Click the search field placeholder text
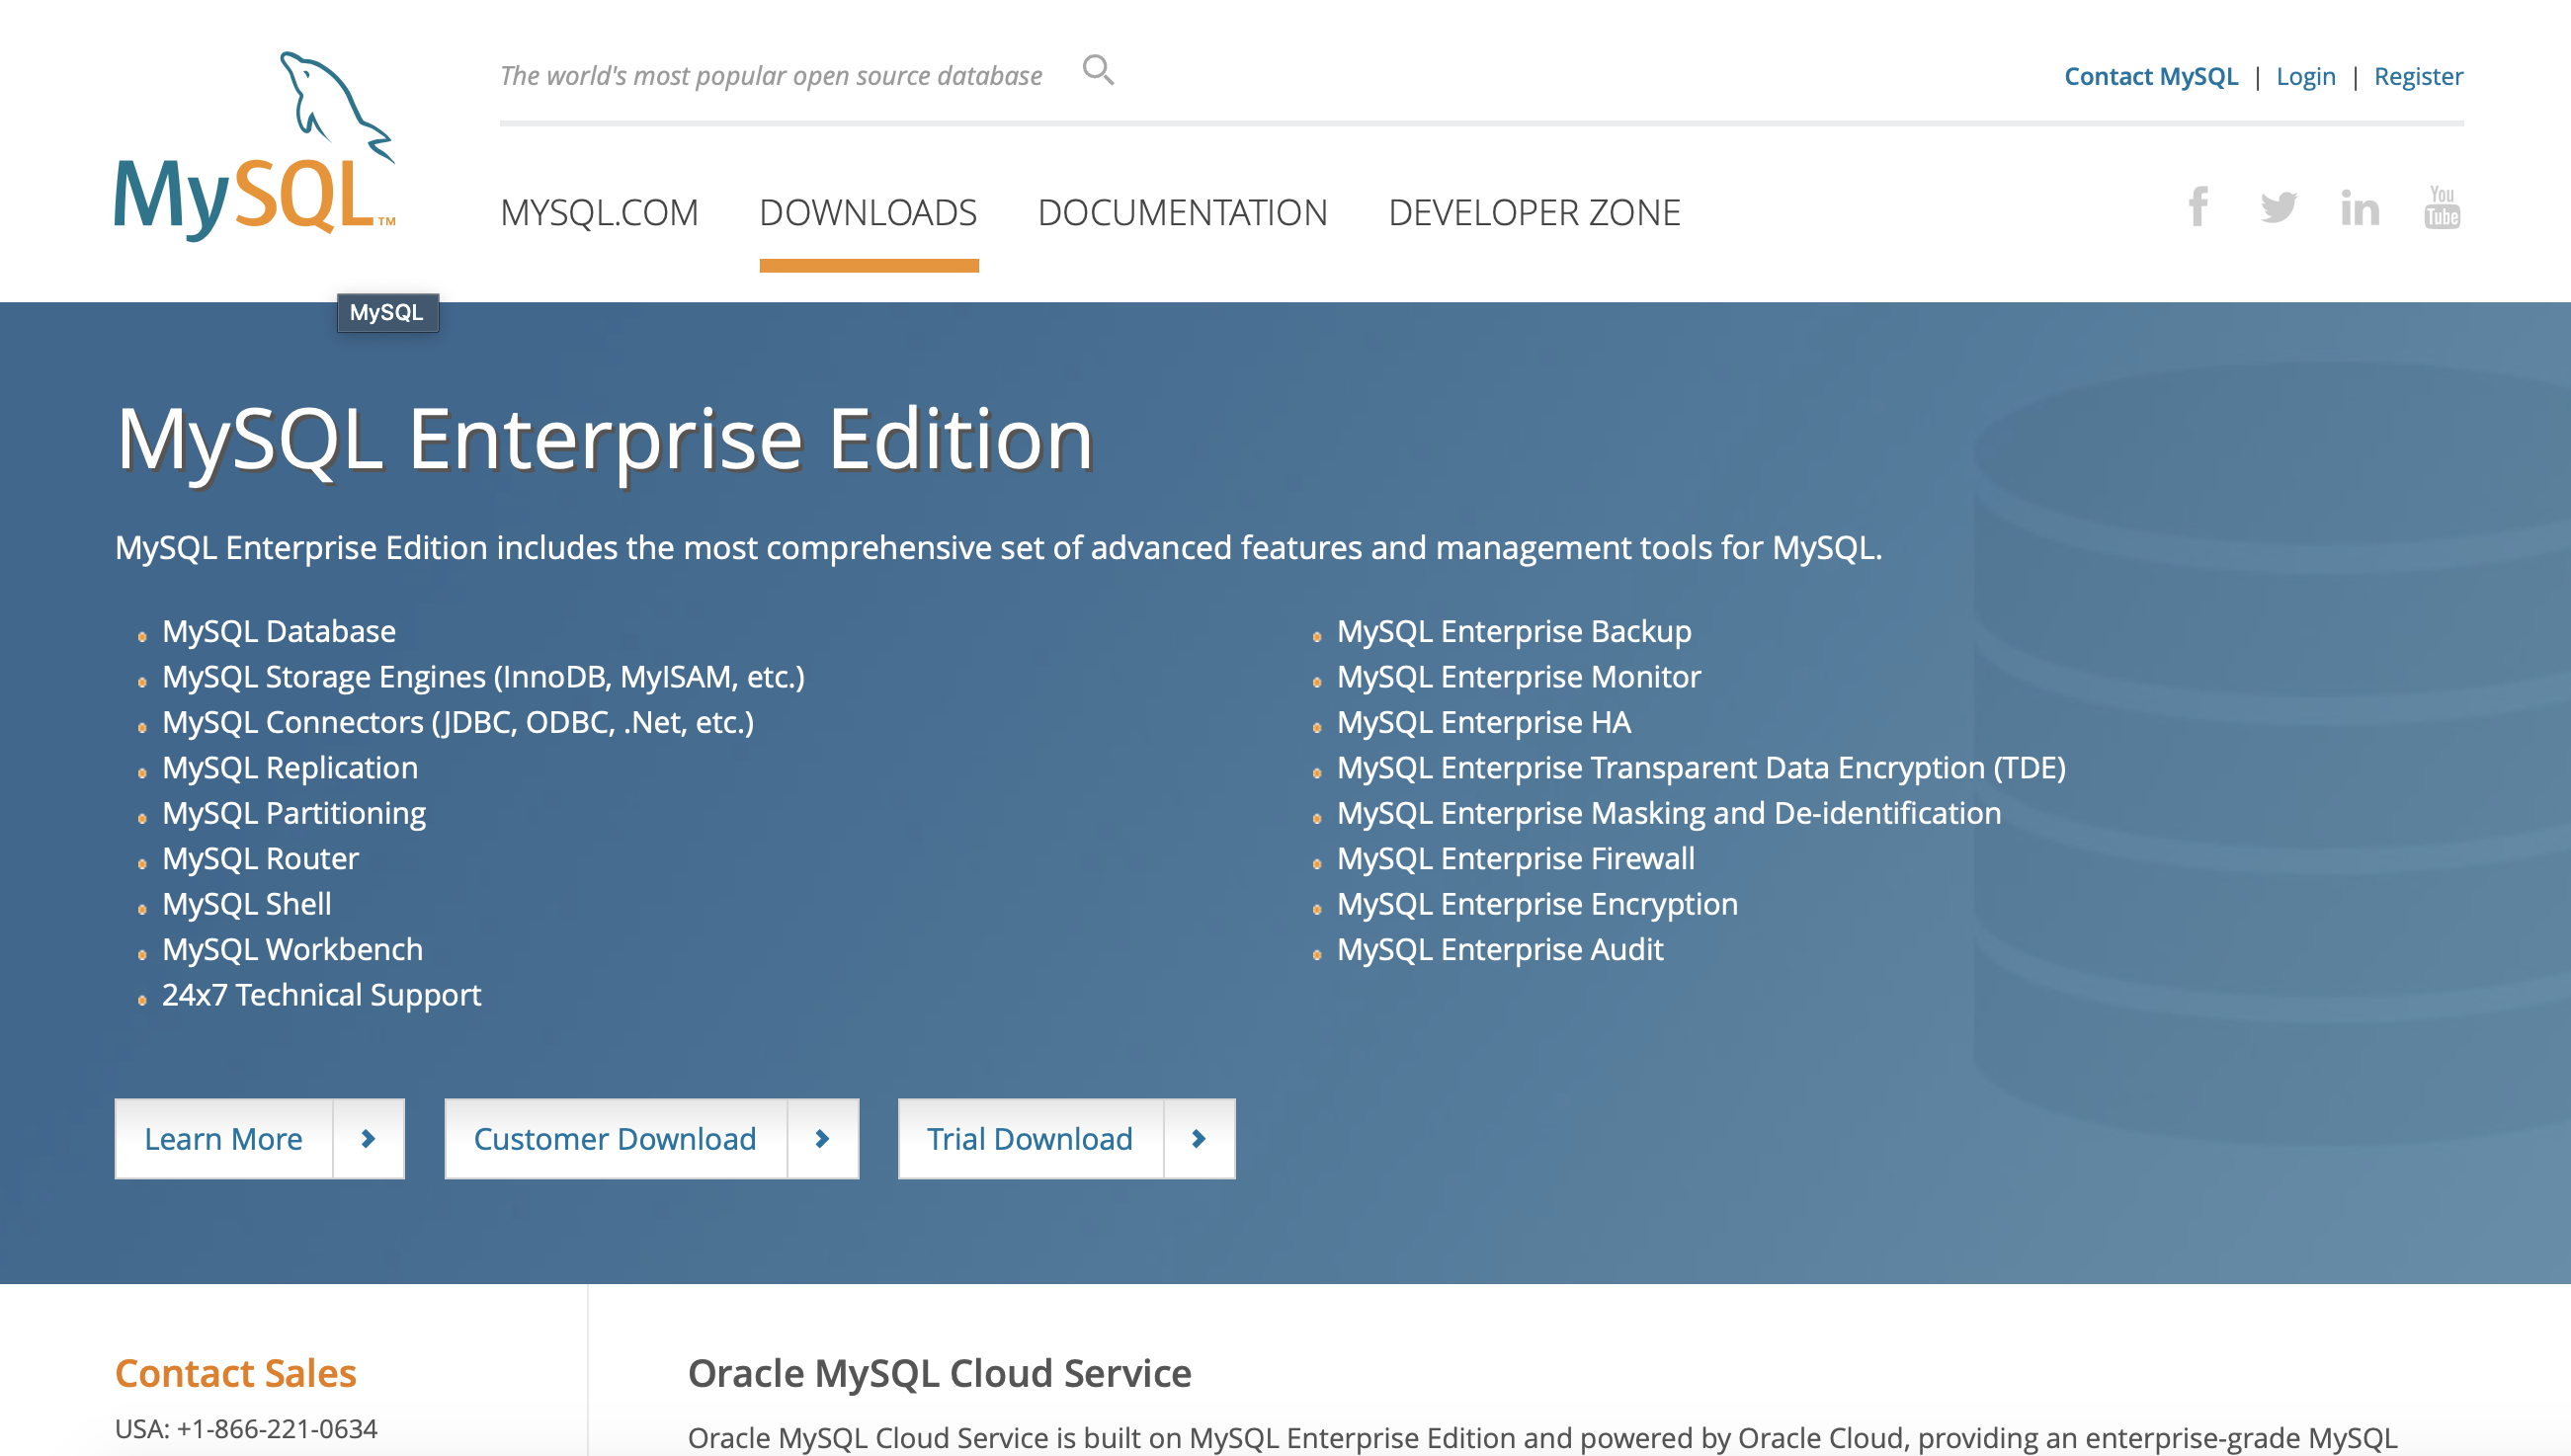 (x=771, y=76)
